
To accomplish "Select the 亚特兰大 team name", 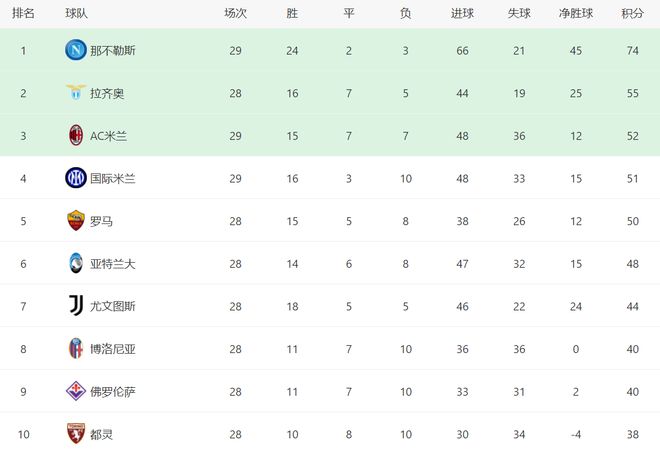I will (112, 264).
